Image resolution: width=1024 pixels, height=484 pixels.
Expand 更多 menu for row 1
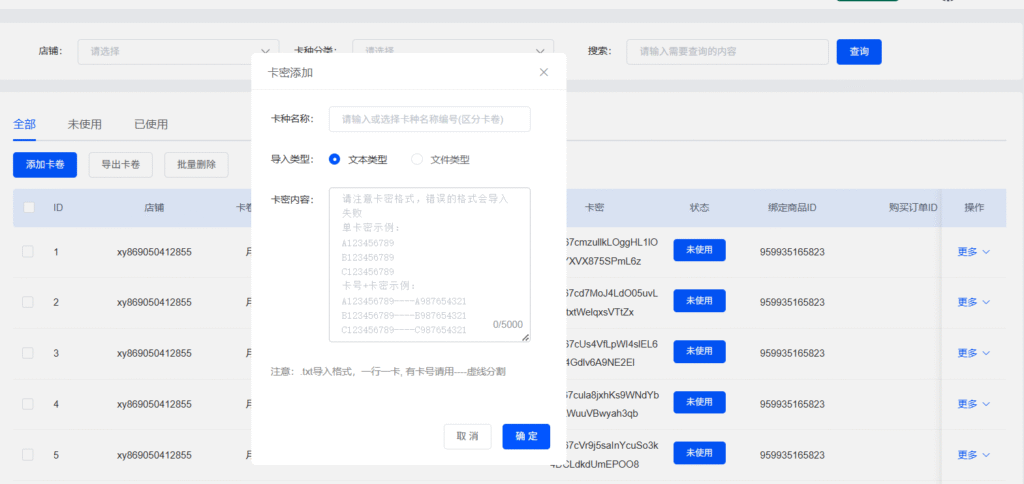click(x=974, y=251)
